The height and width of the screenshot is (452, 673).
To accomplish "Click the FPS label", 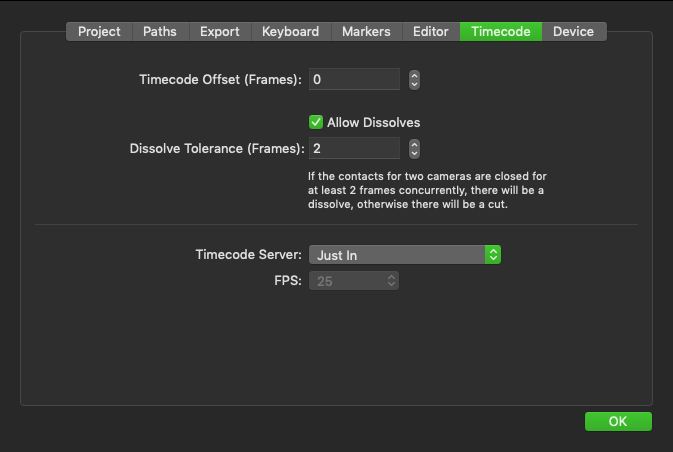I will pos(288,281).
